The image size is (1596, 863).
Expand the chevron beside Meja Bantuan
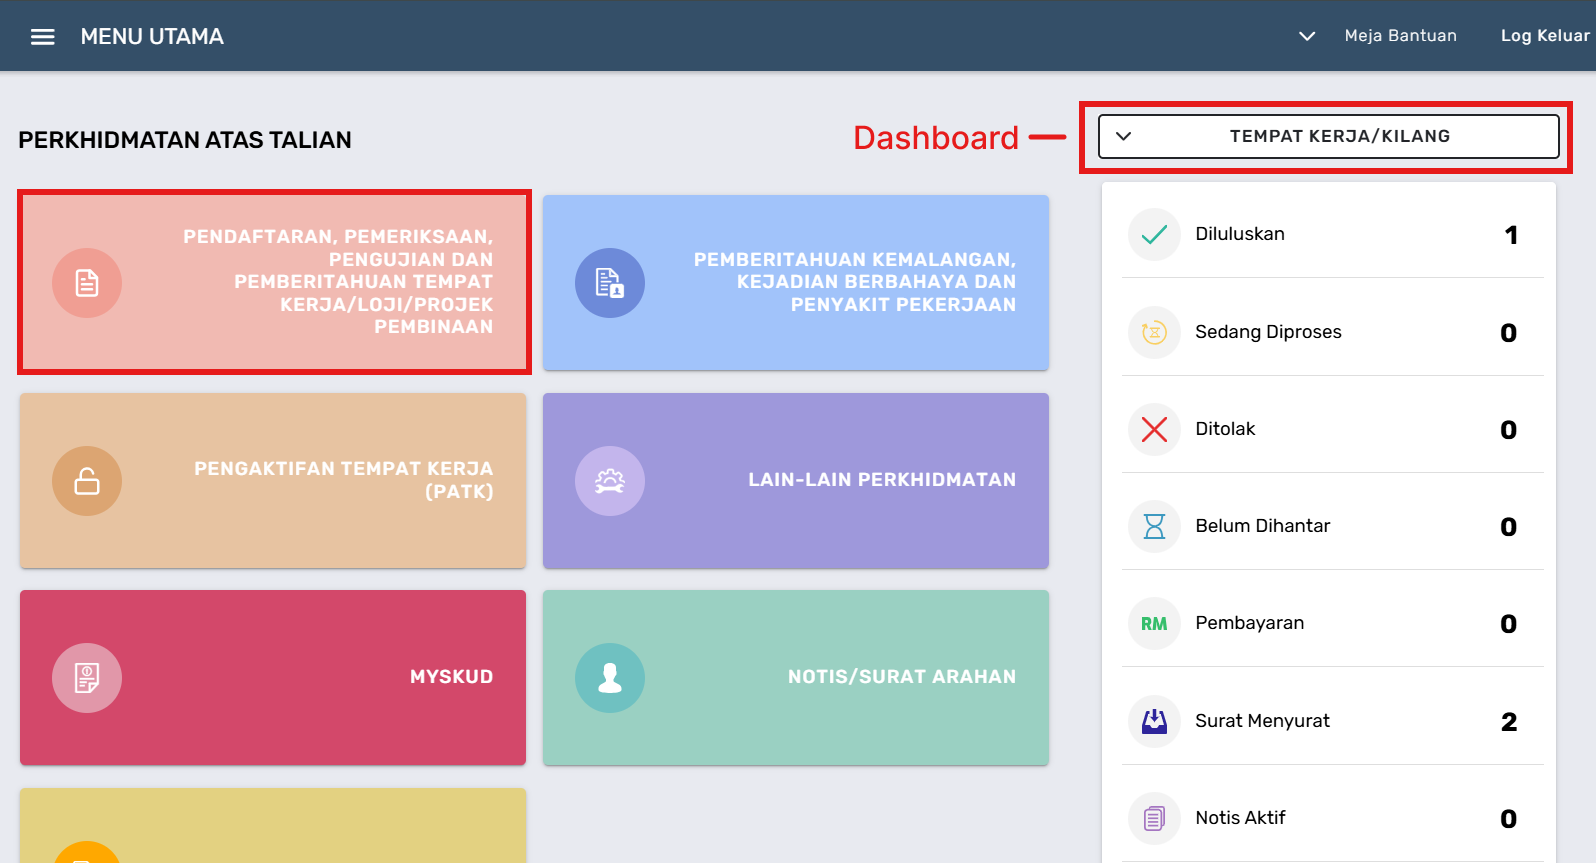coord(1306,36)
